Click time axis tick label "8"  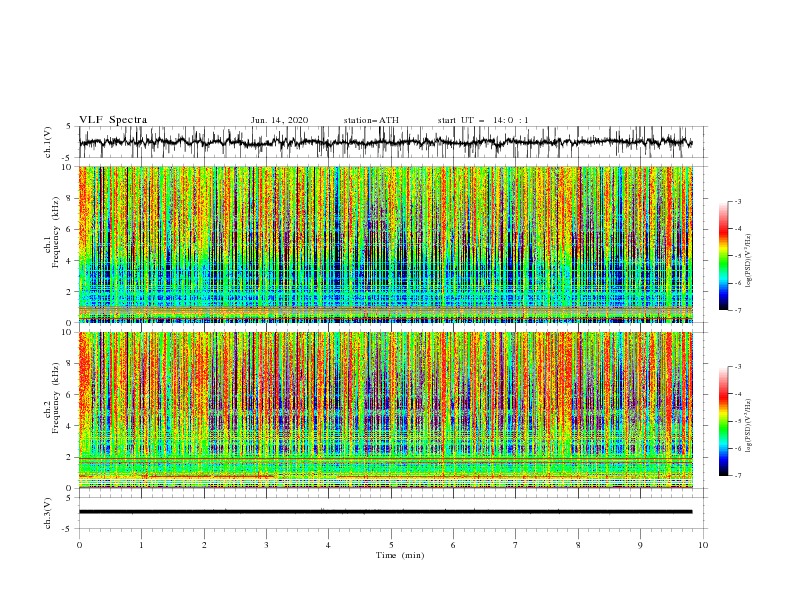(578, 545)
